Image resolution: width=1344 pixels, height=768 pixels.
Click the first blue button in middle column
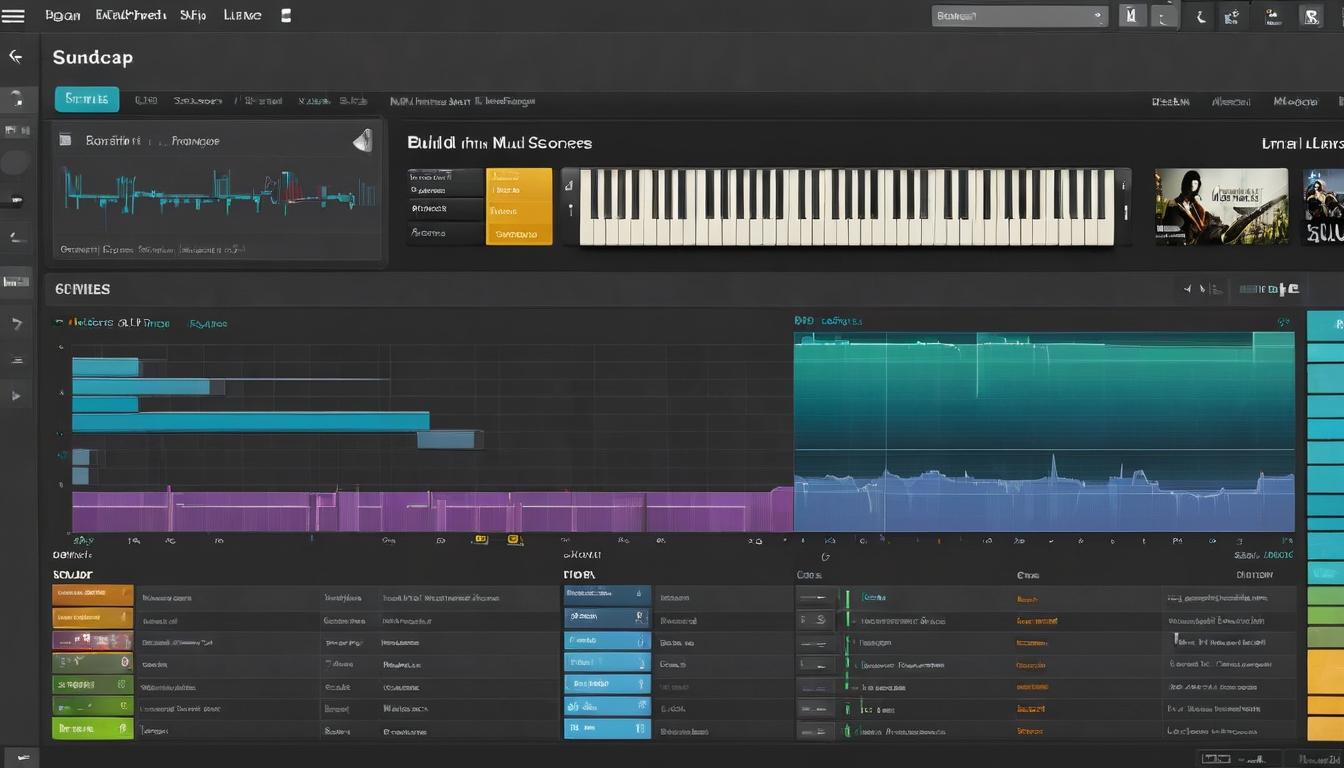(606, 595)
